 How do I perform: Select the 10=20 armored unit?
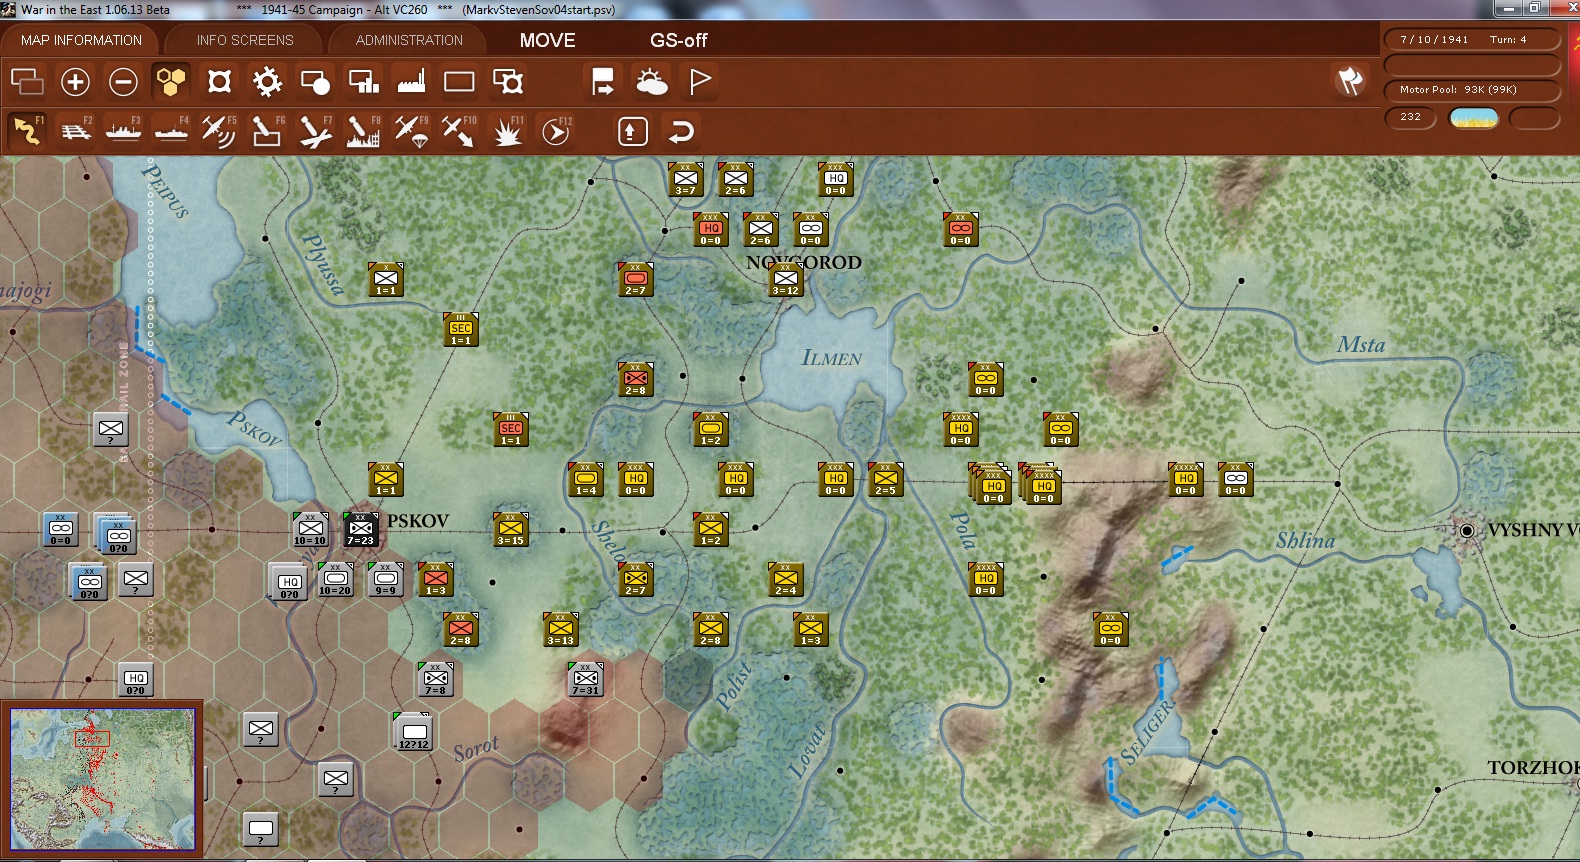tap(335, 580)
